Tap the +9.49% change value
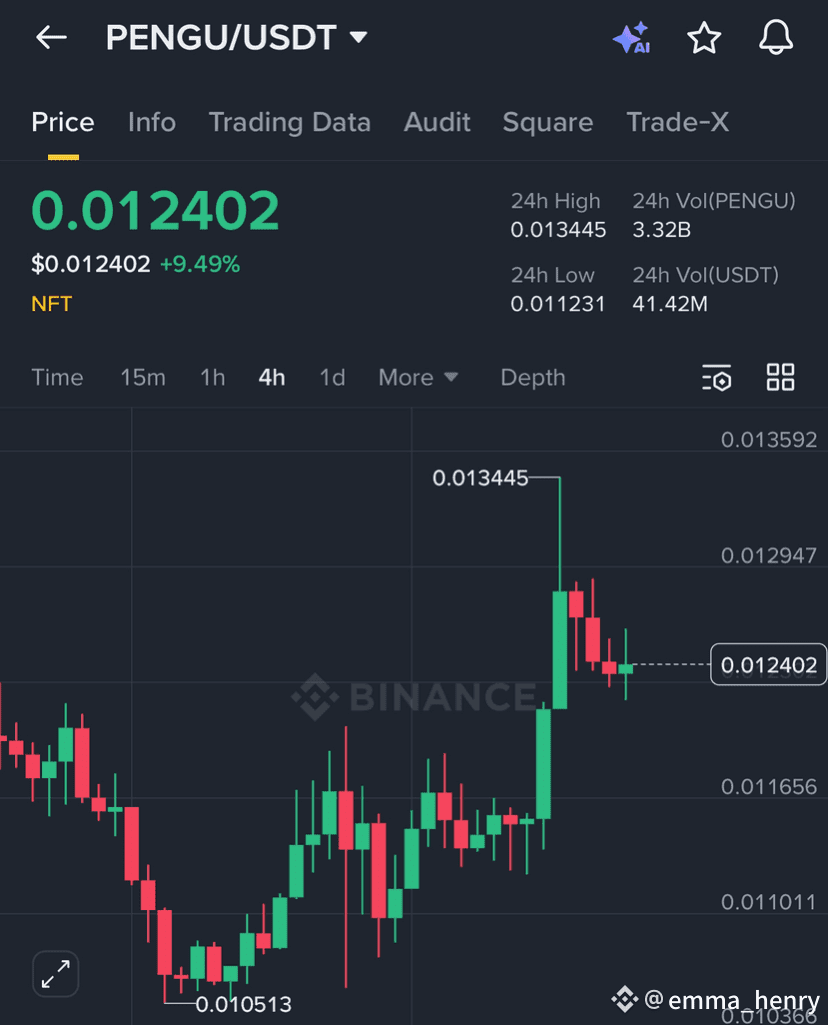Screen dimensions: 828x1025 [x=200, y=264]
